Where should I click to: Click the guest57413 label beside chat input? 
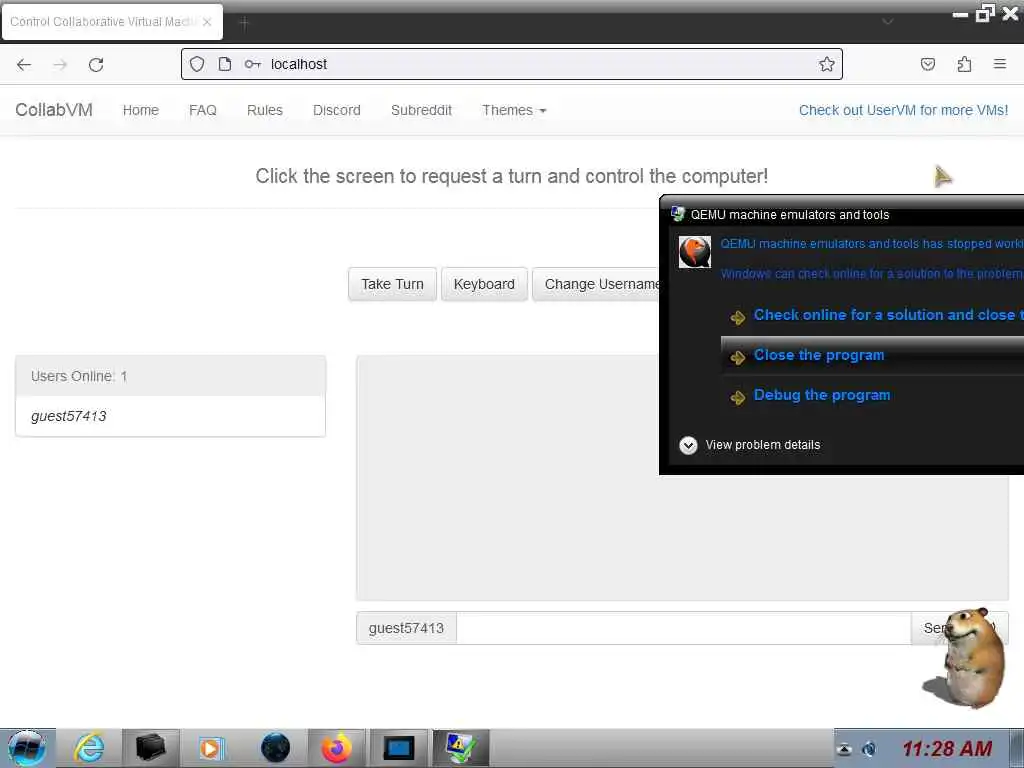[x=406, y=628]
